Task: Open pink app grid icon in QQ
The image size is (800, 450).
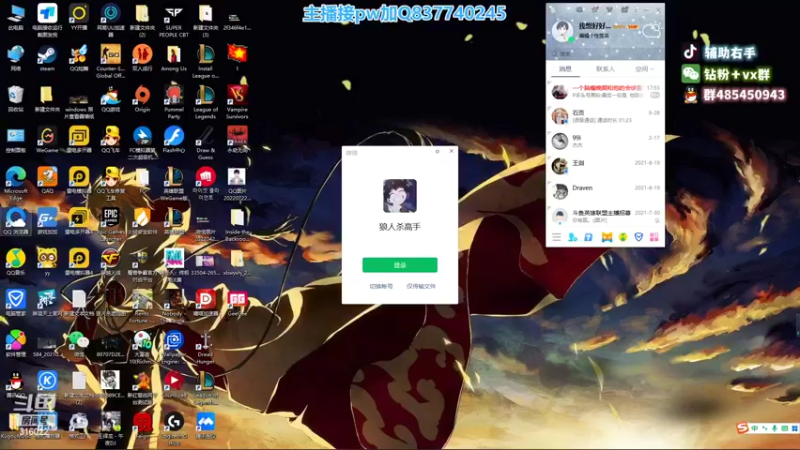Action: [654, 237]
